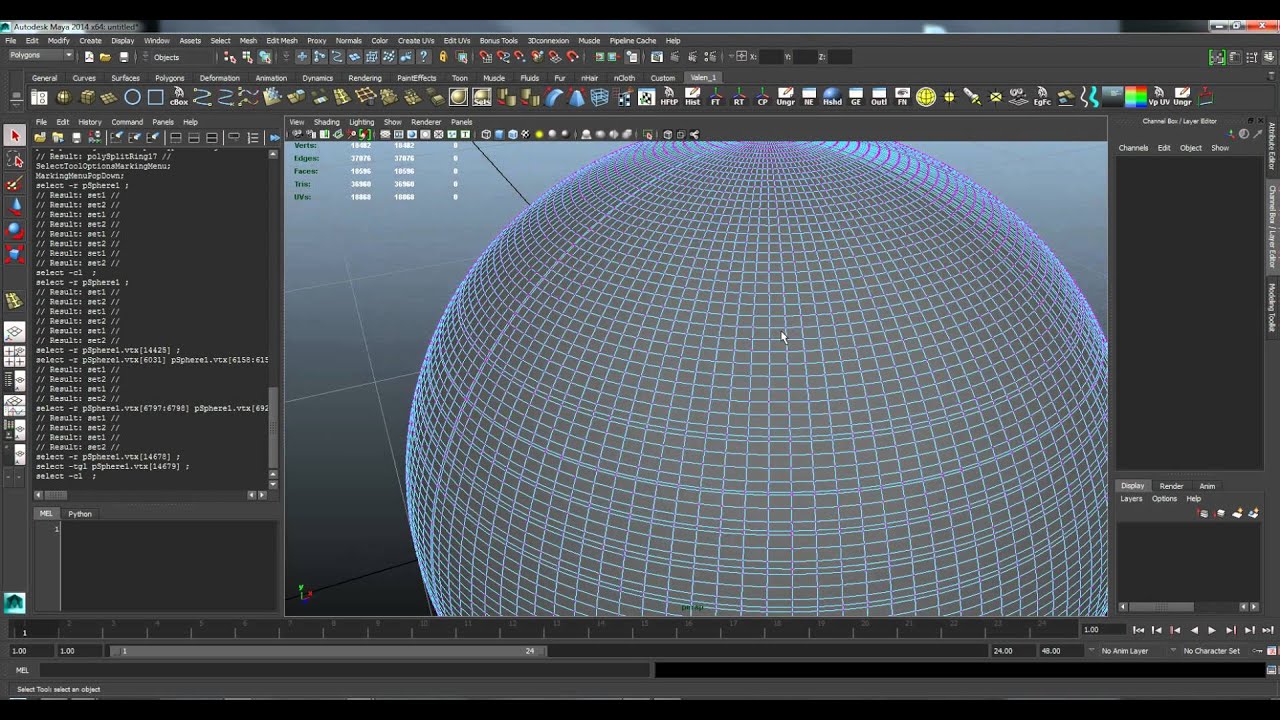Click the range slider bar
Viewport: 1280px width, 720px height.
click(328, 651)
